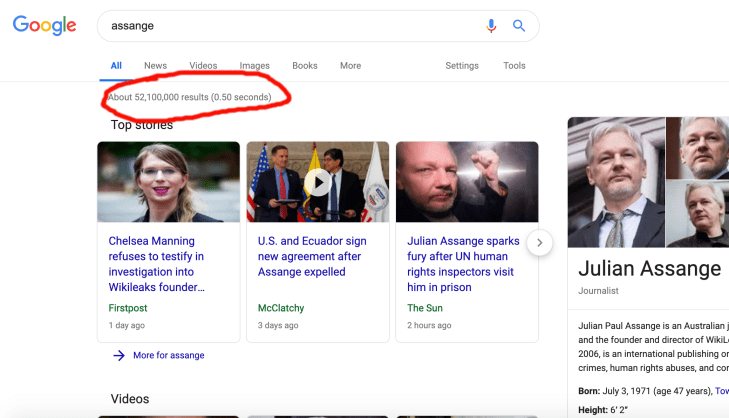Click the birthplace link after the Born date
This screenshot has width=729, height=418.
[x=722, y=391]
